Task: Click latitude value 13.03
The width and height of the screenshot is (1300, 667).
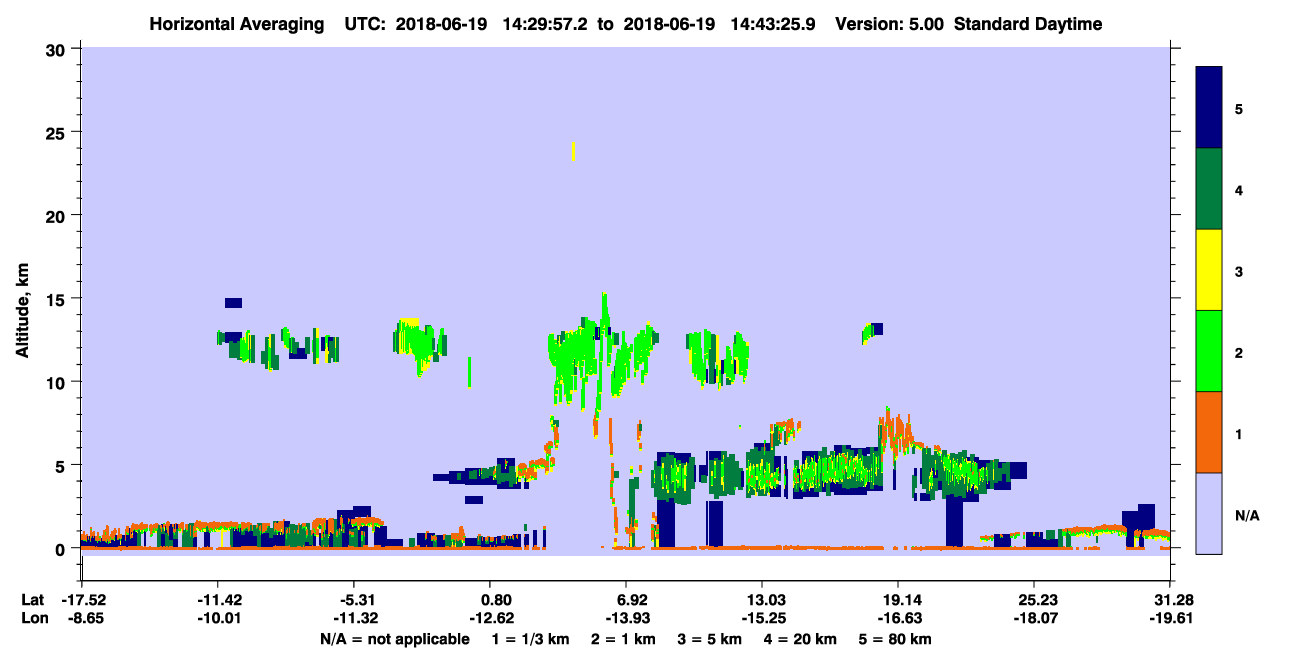Action: click(x=766, y=600)
